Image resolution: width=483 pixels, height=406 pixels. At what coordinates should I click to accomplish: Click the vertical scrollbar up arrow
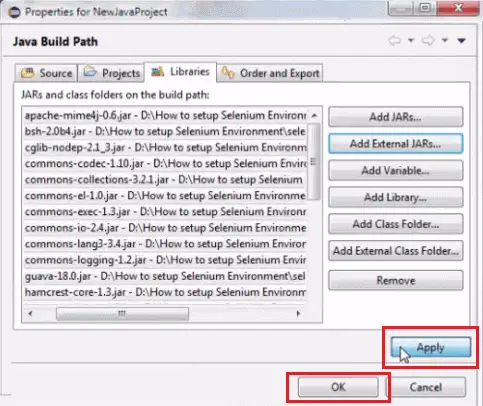[x=314, y=116]
